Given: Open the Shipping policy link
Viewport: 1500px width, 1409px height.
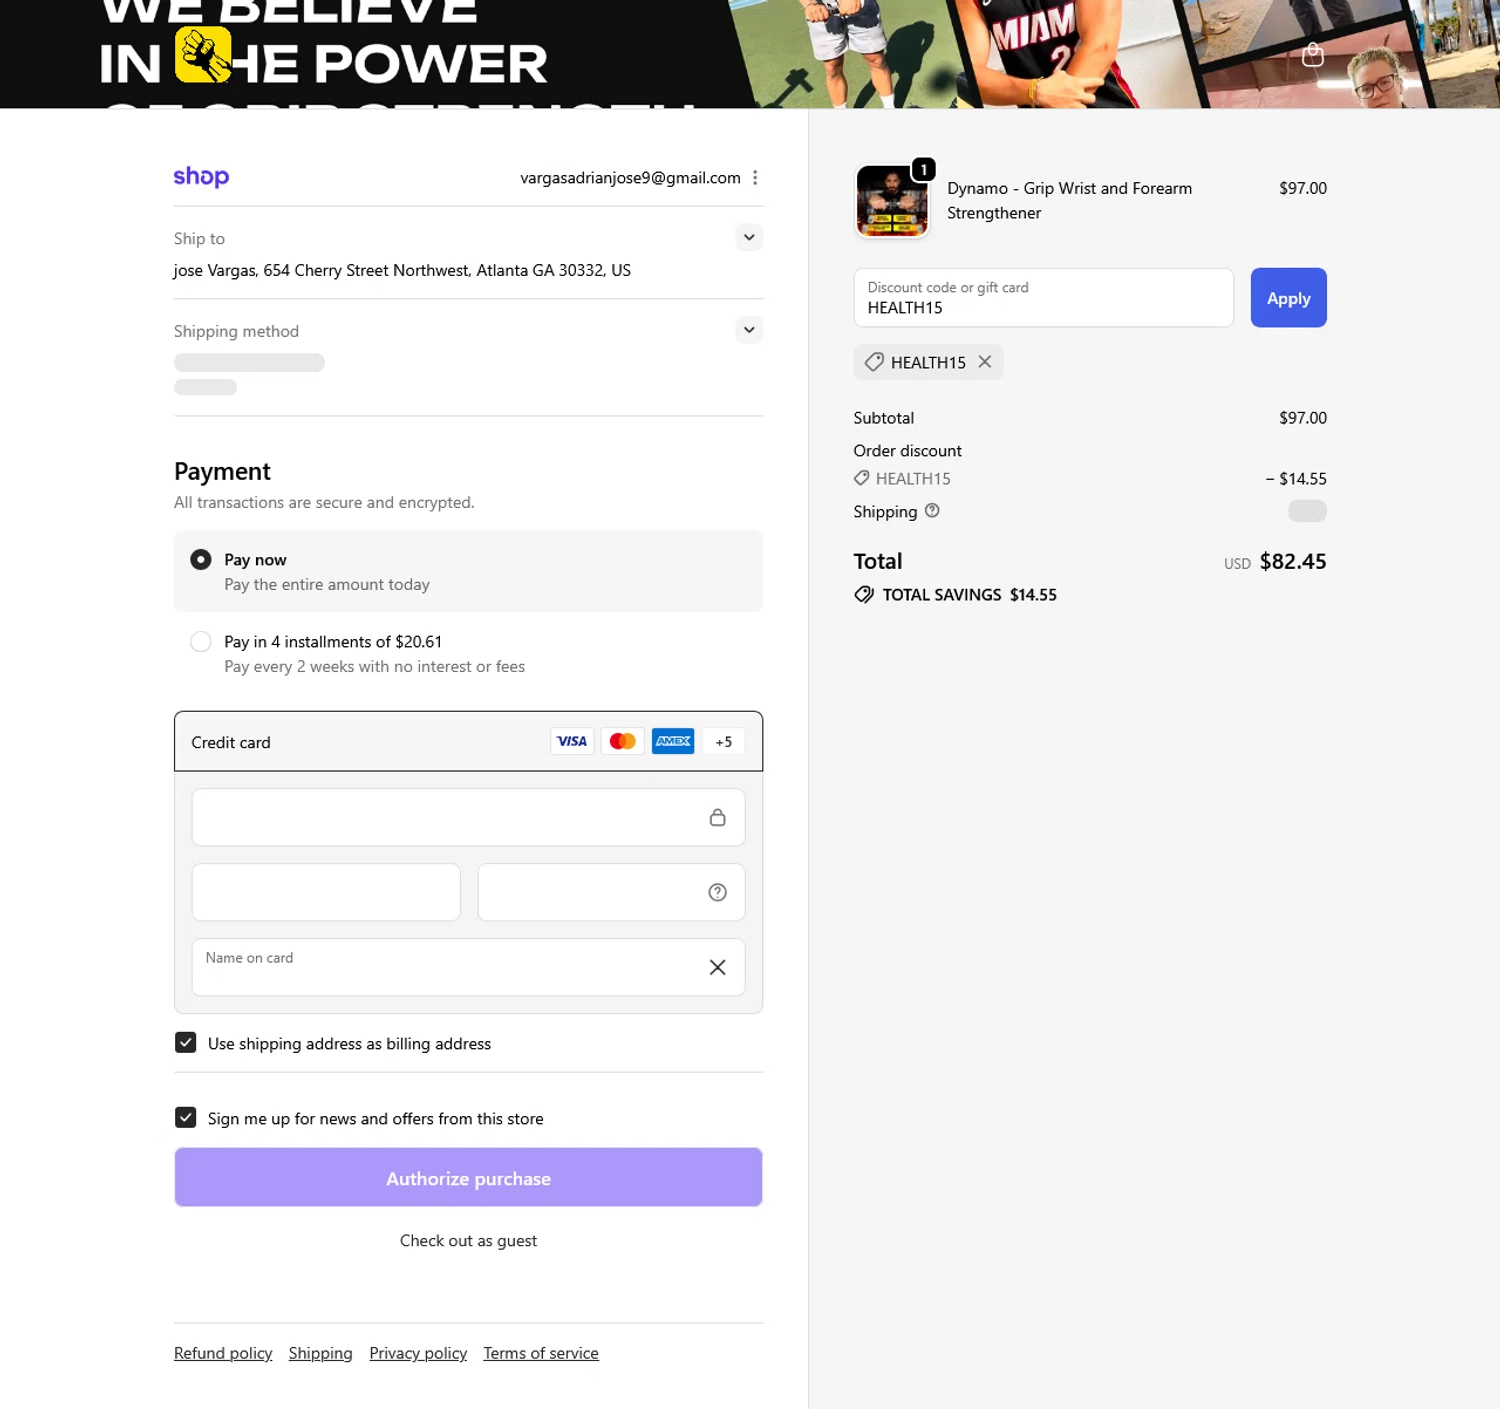Looking at the screenshot, I should (320, 1353).
